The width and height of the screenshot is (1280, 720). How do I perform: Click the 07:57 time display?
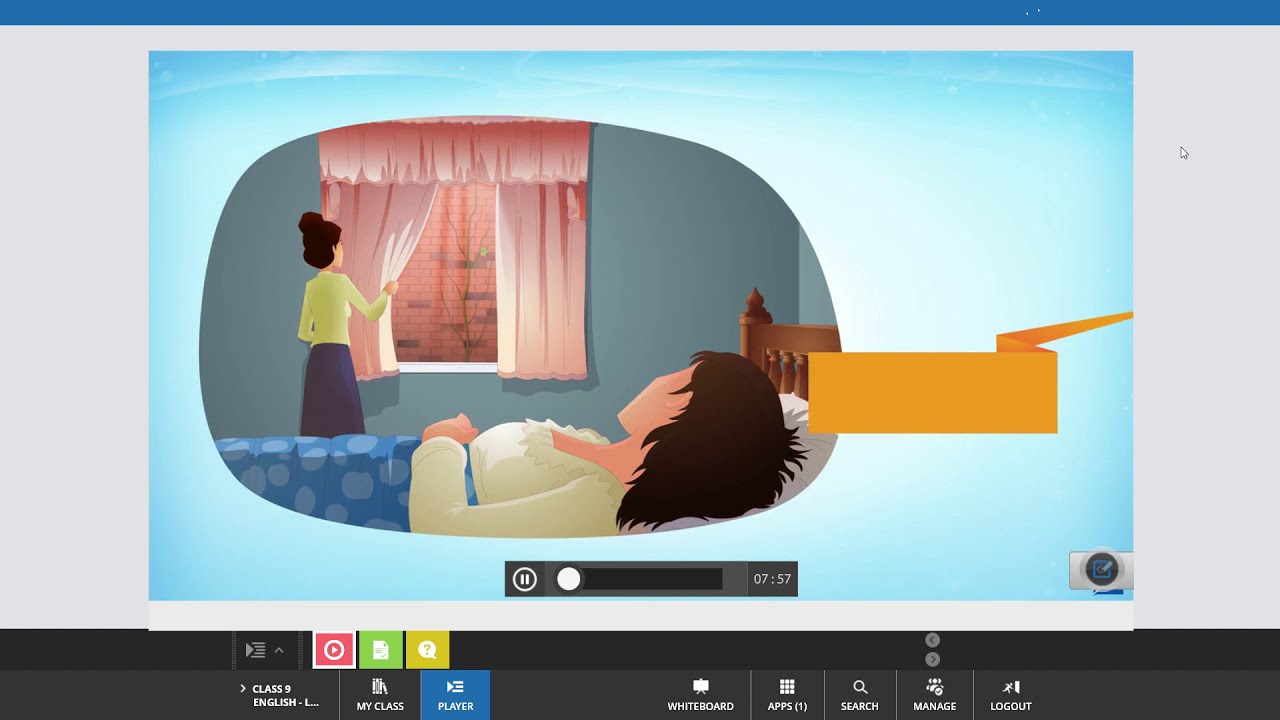coord(772,579)
